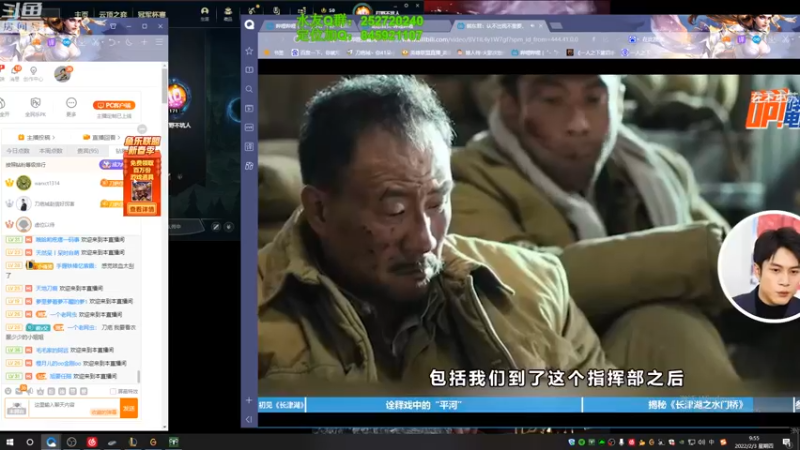Screen dimensions: 800x450
Task: Click the circular streamer webcam overlay
Action: pyautogui.click(x=759, y=266)
